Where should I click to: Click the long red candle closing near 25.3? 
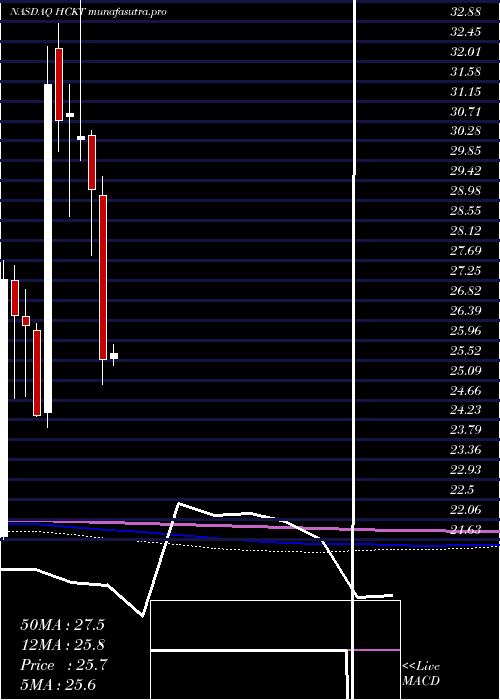coord(103,277)
